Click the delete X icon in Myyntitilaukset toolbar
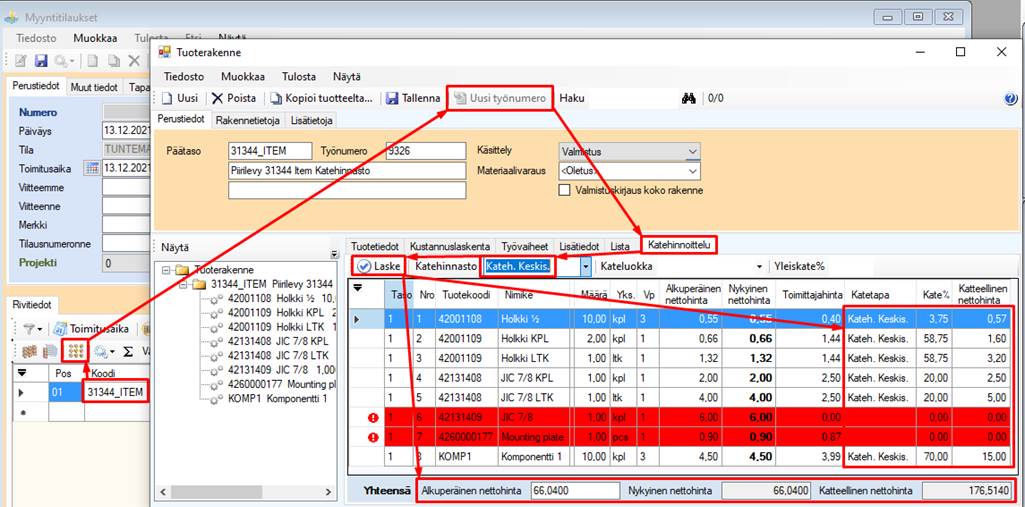The height and width of the screenshot is (507, 1025). click(x=134, y=61)
